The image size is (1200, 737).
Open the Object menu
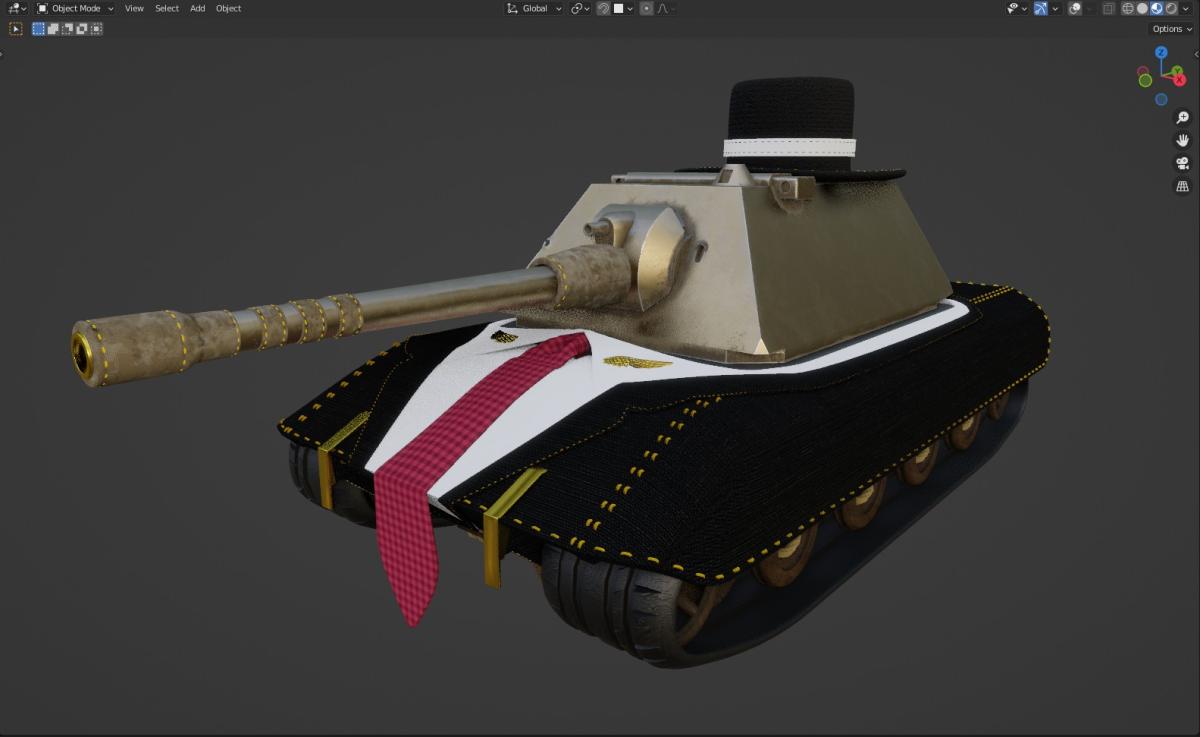coord(228,8)
